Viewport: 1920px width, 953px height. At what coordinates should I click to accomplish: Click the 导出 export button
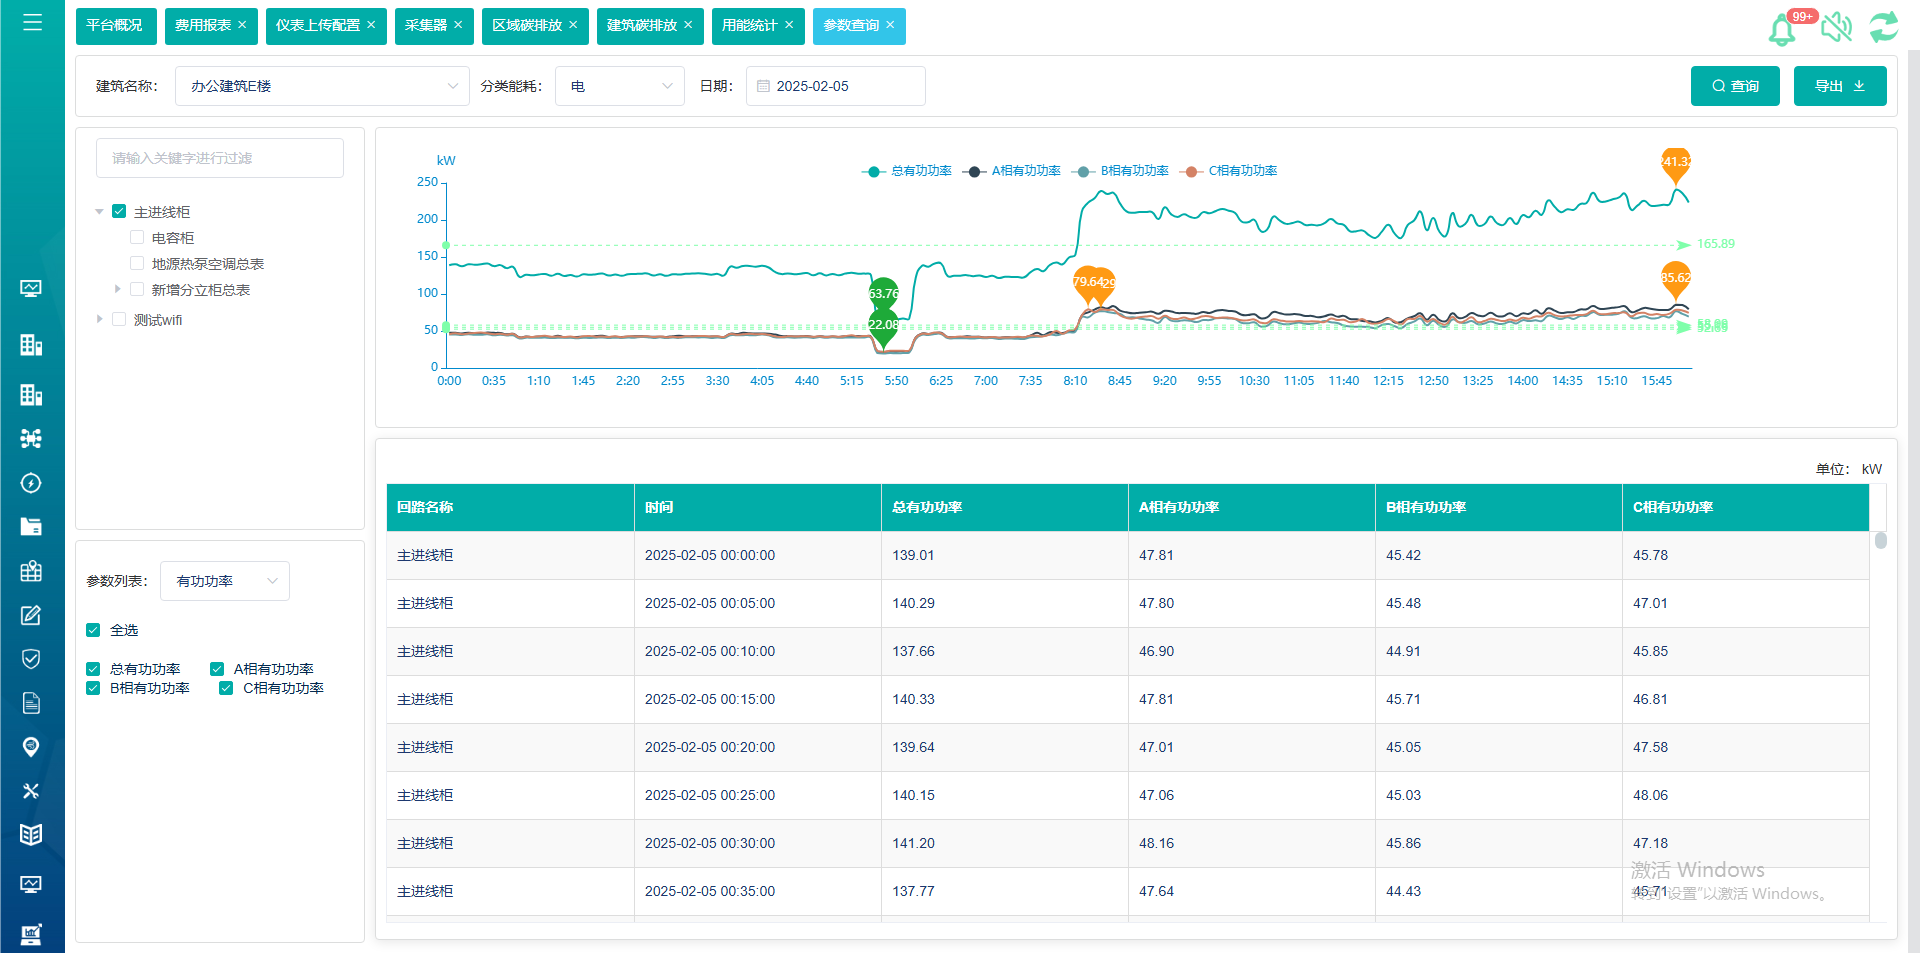[x=1839, y=86]
